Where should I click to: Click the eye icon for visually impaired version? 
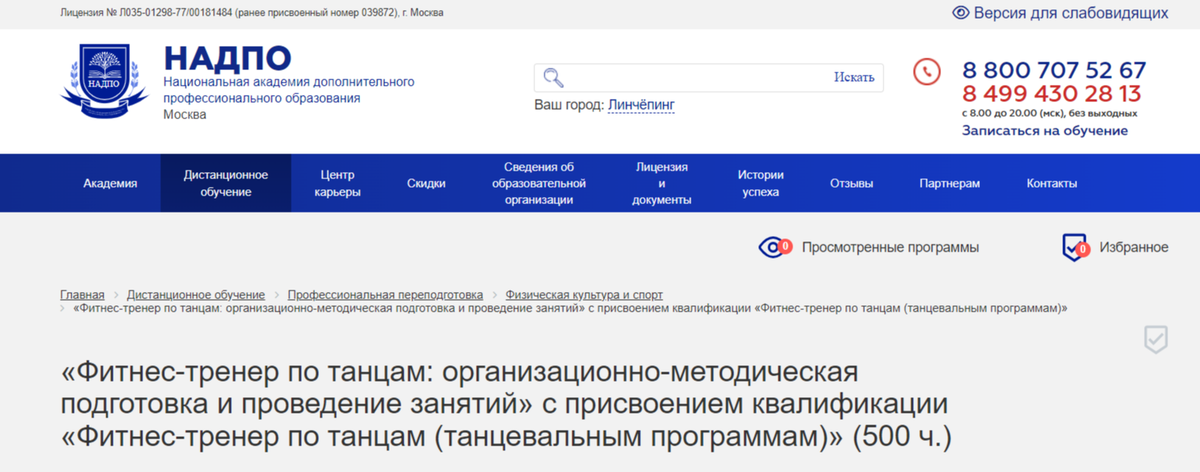(961, 13)
